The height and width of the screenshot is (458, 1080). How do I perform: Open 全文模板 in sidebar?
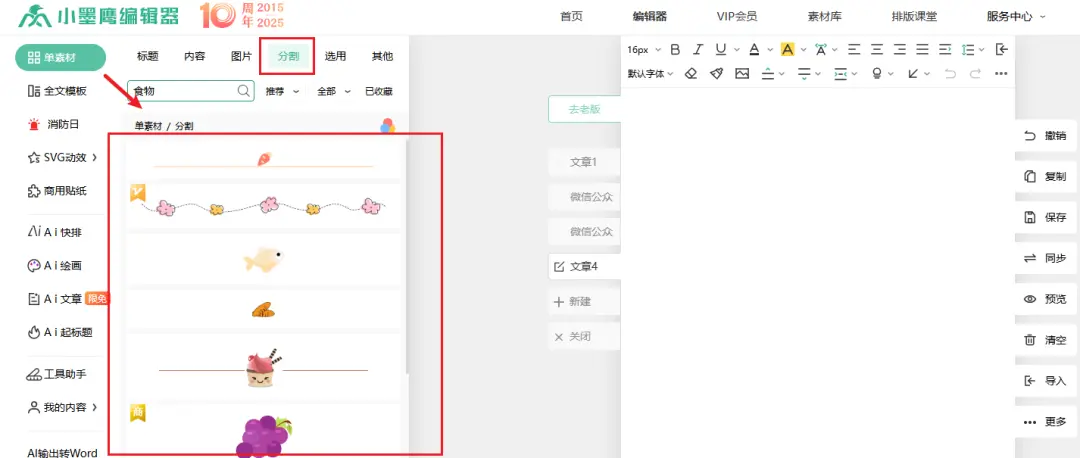click(57, 91)
